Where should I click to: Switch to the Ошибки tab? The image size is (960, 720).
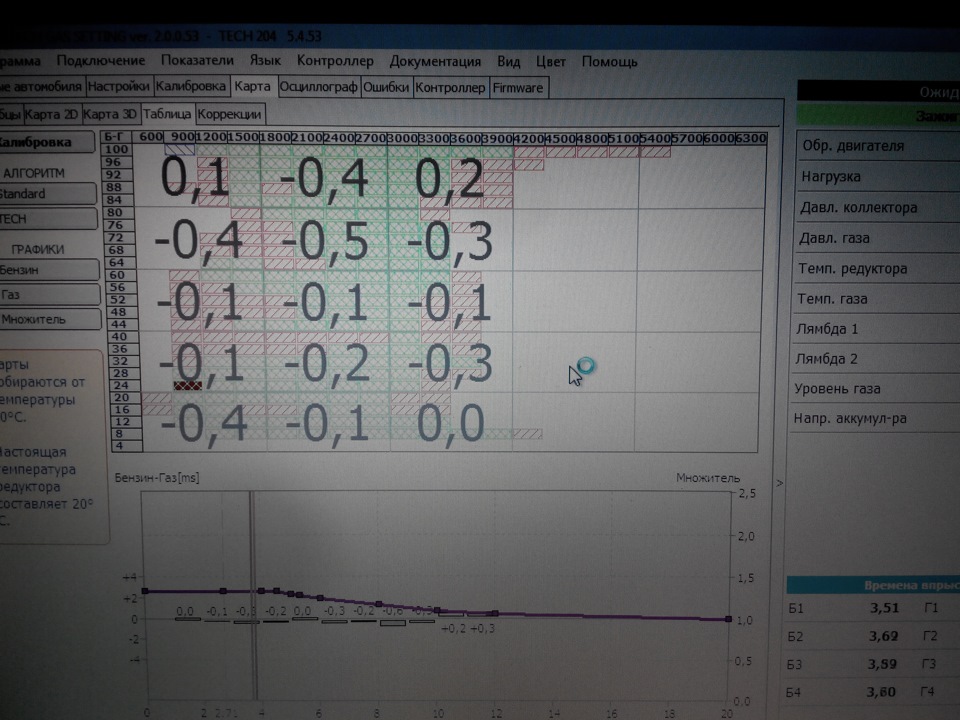(x=386, y=88)
